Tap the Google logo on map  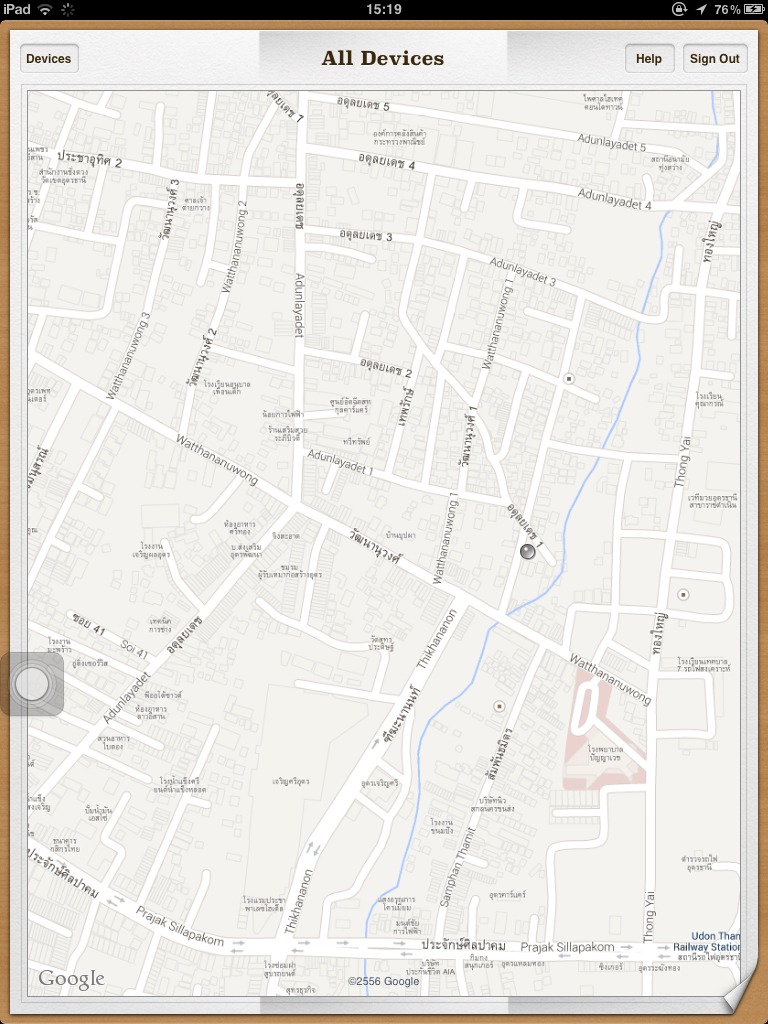[x=71, y=979]
